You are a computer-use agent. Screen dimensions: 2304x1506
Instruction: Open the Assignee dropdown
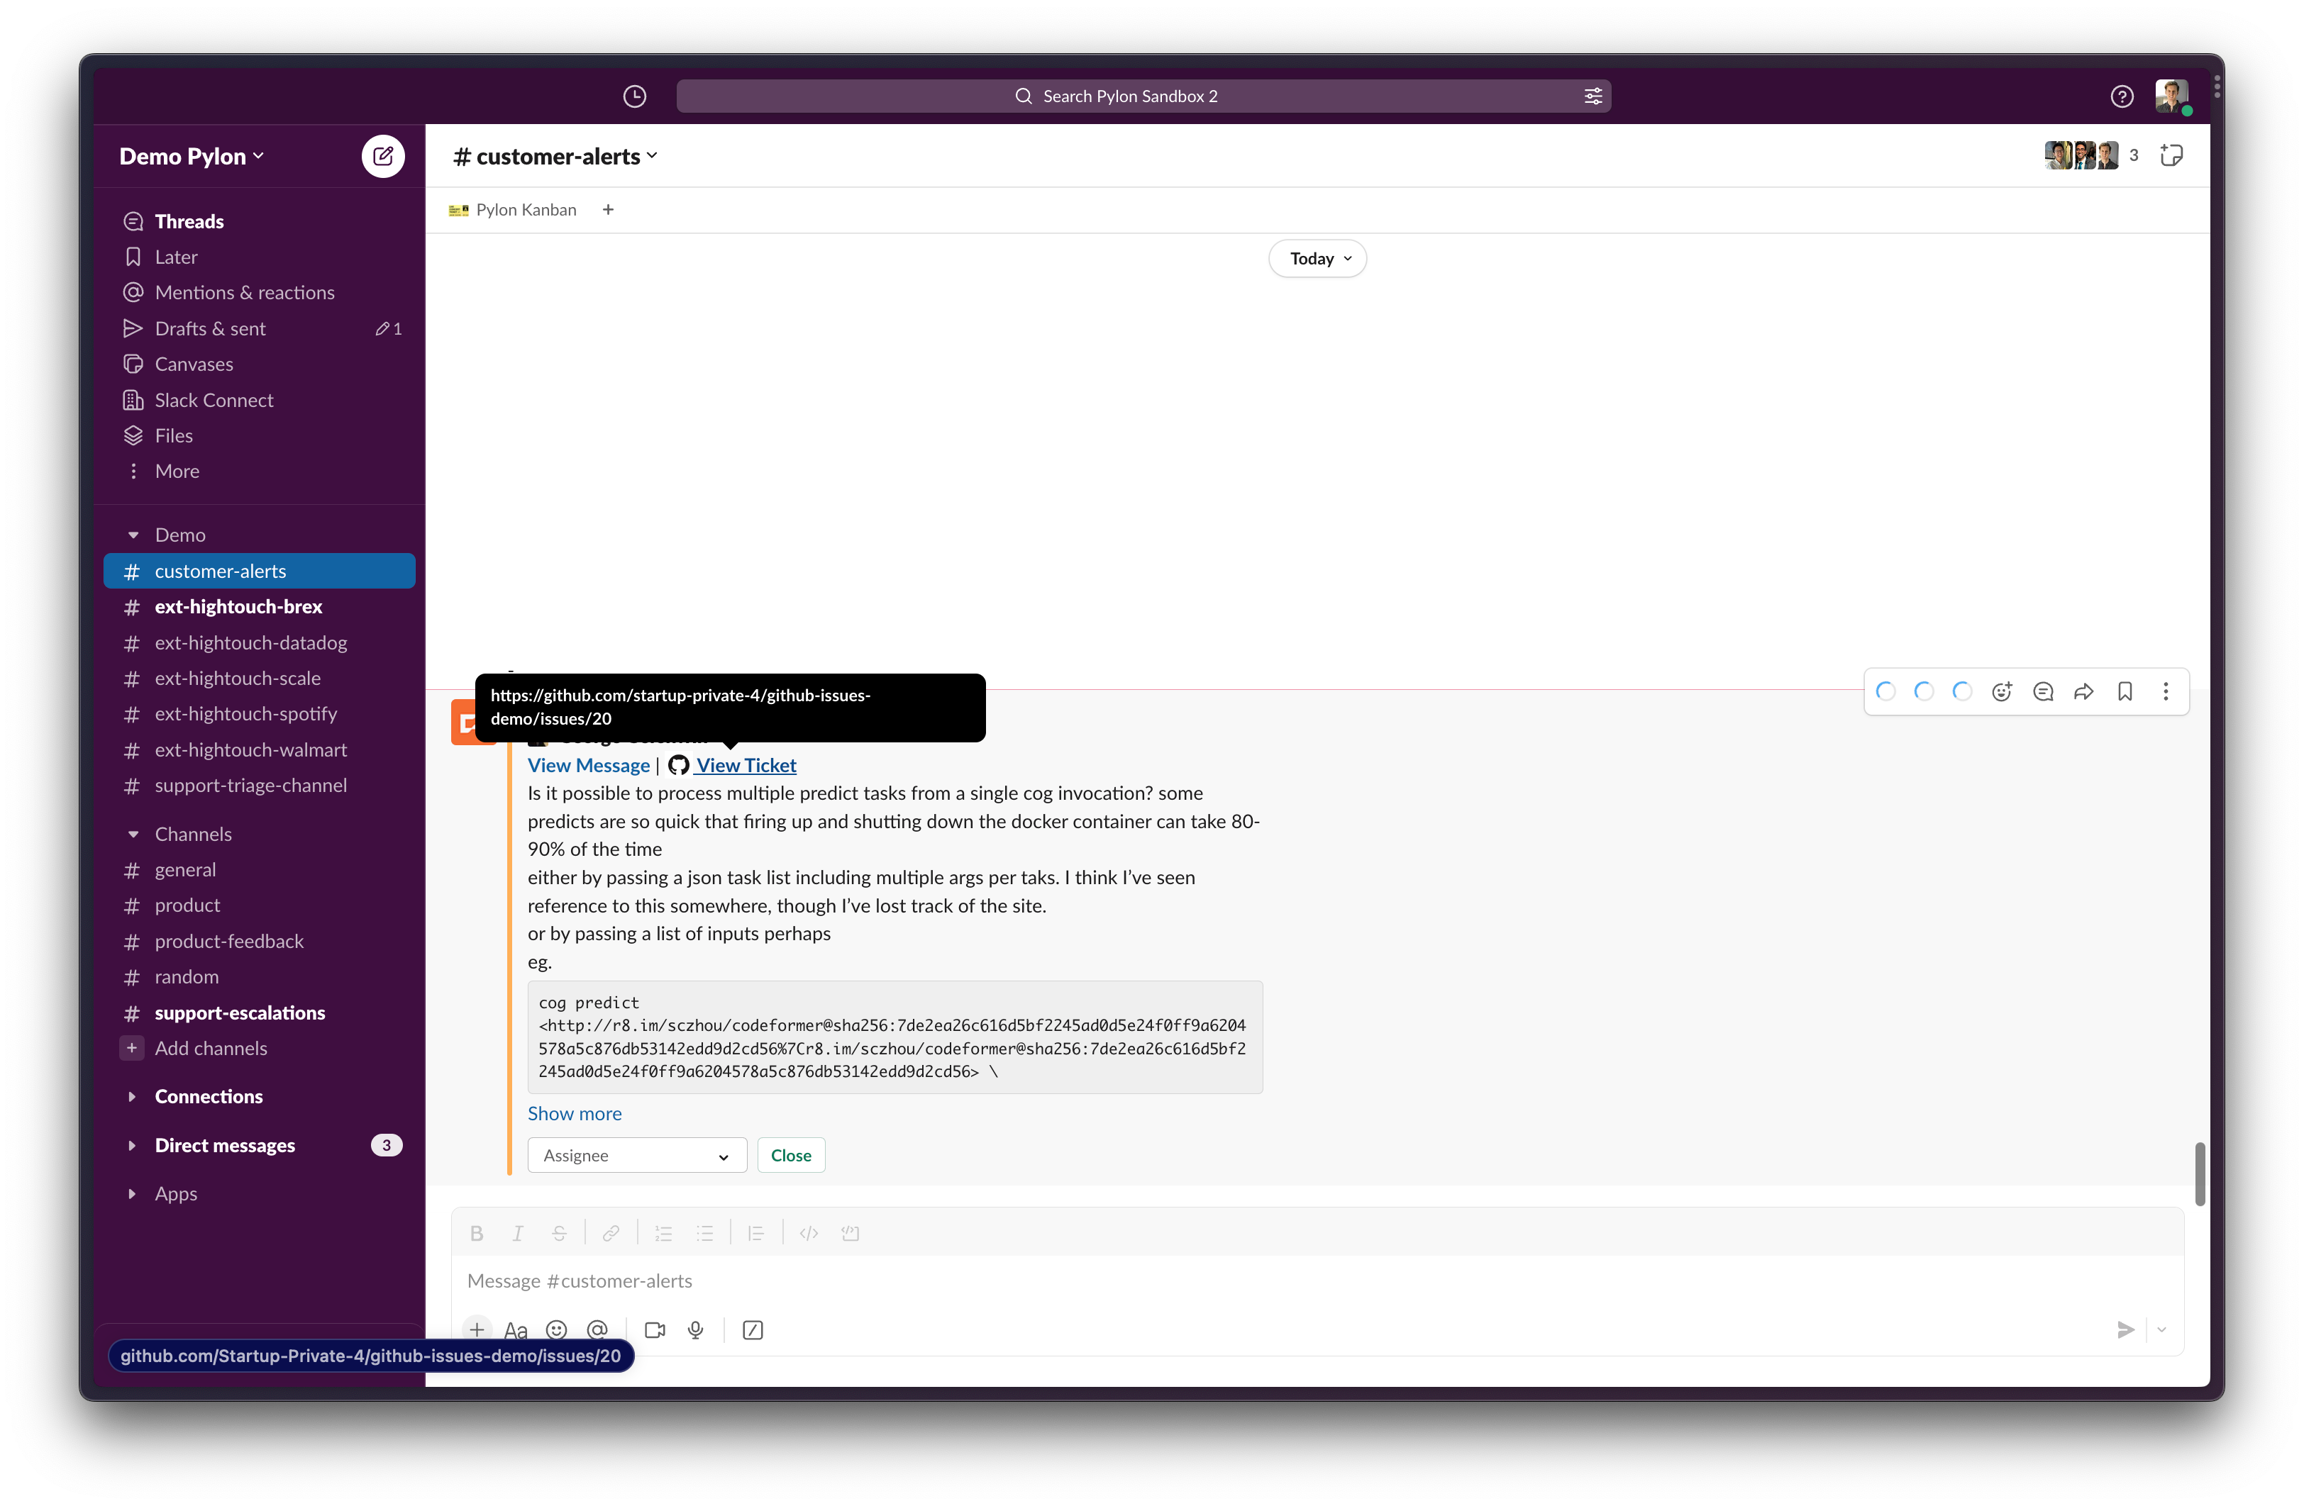point(636,1155)
